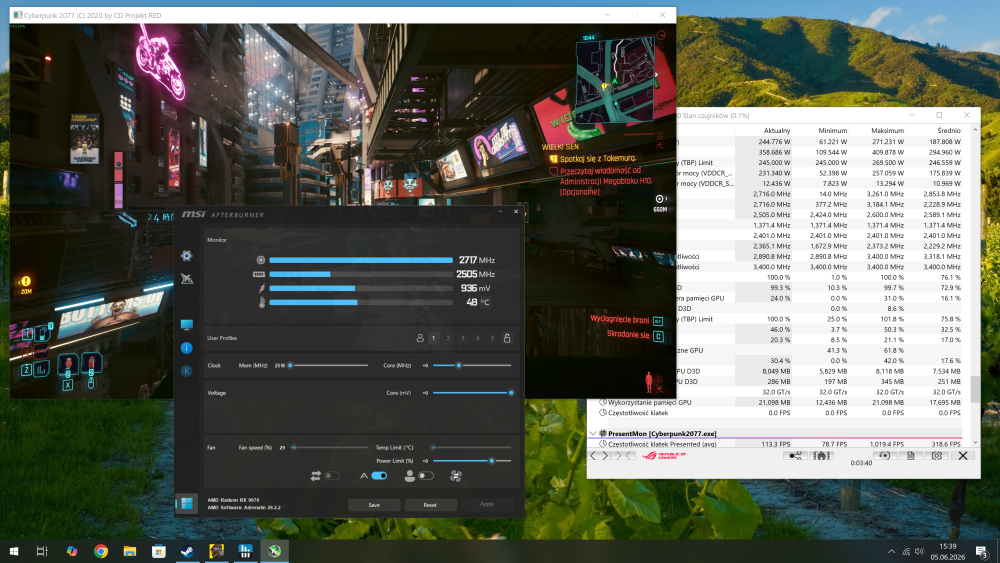Screen dimensions: 1000x563
Task: Open HWiNFO sensor settings gear icon
Action: (936, 455)
